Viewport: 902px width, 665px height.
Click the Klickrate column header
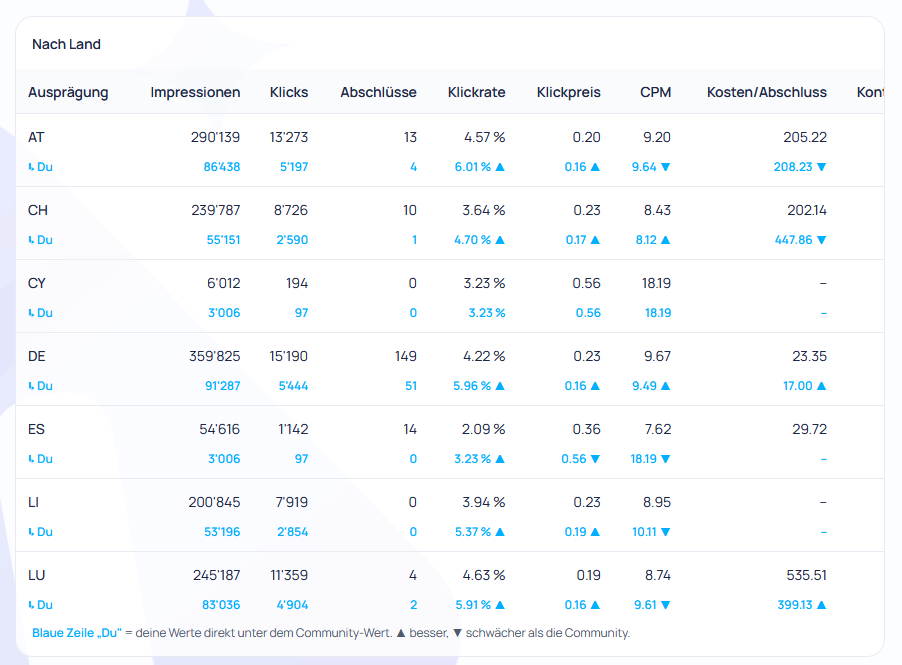click(476, 93)
